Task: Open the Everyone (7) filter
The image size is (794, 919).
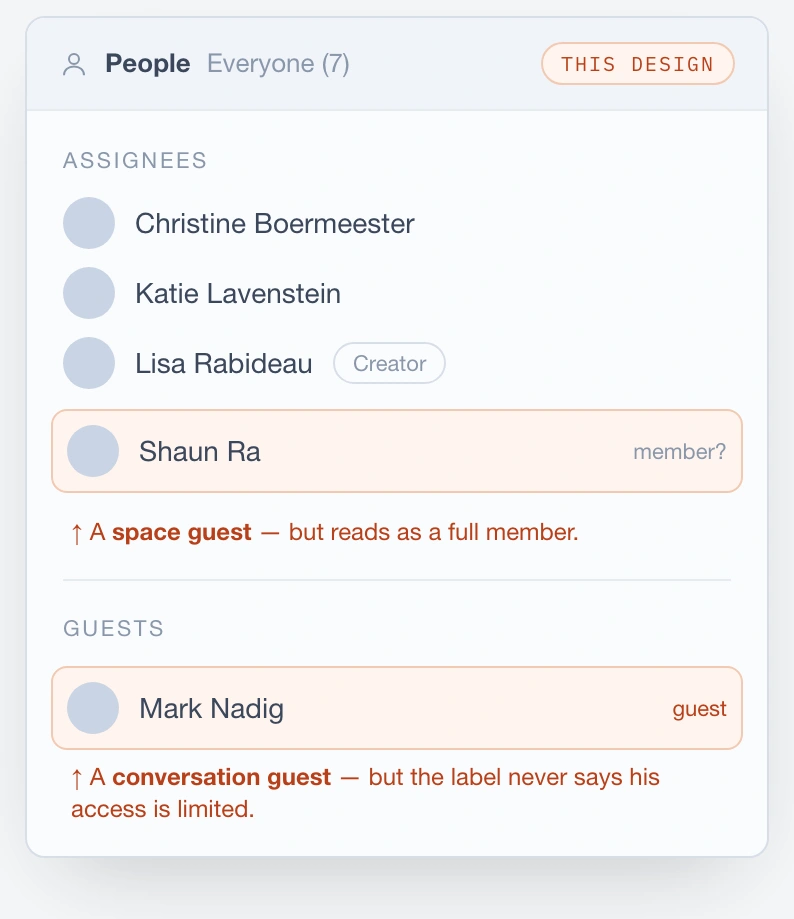Action: (x=278, y=64)
